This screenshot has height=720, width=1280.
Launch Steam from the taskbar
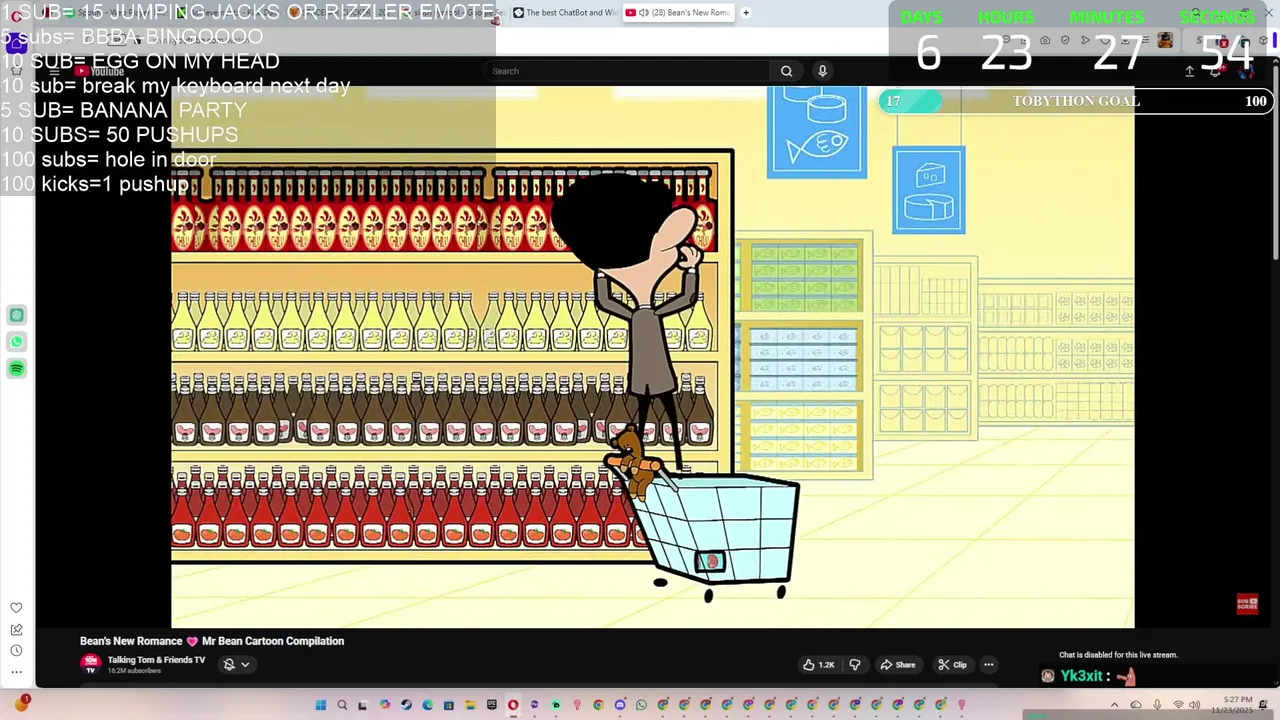[x=406, y=705]
